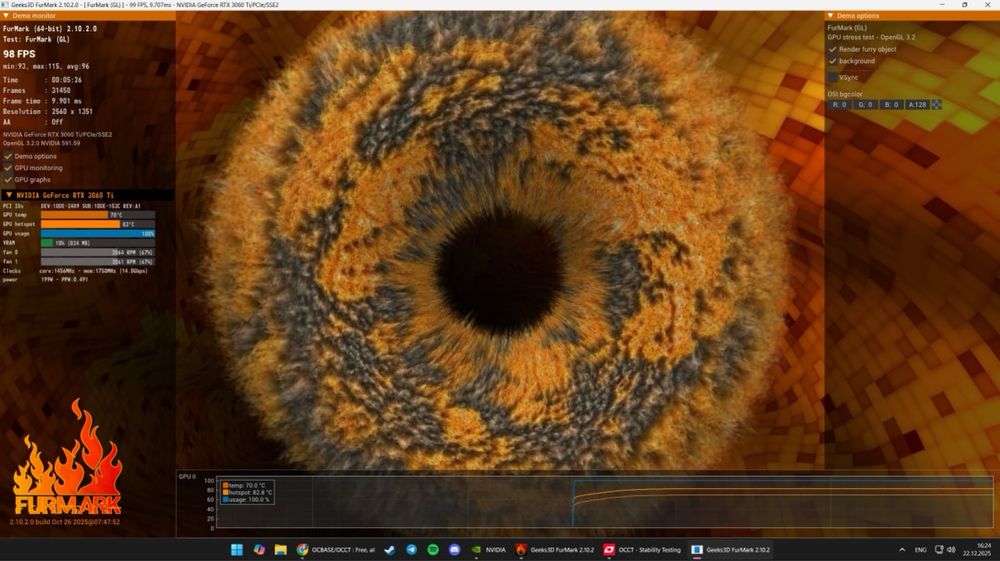Open File Explorer from the taskbar
1000x561 pixels.
pos(281,550)
